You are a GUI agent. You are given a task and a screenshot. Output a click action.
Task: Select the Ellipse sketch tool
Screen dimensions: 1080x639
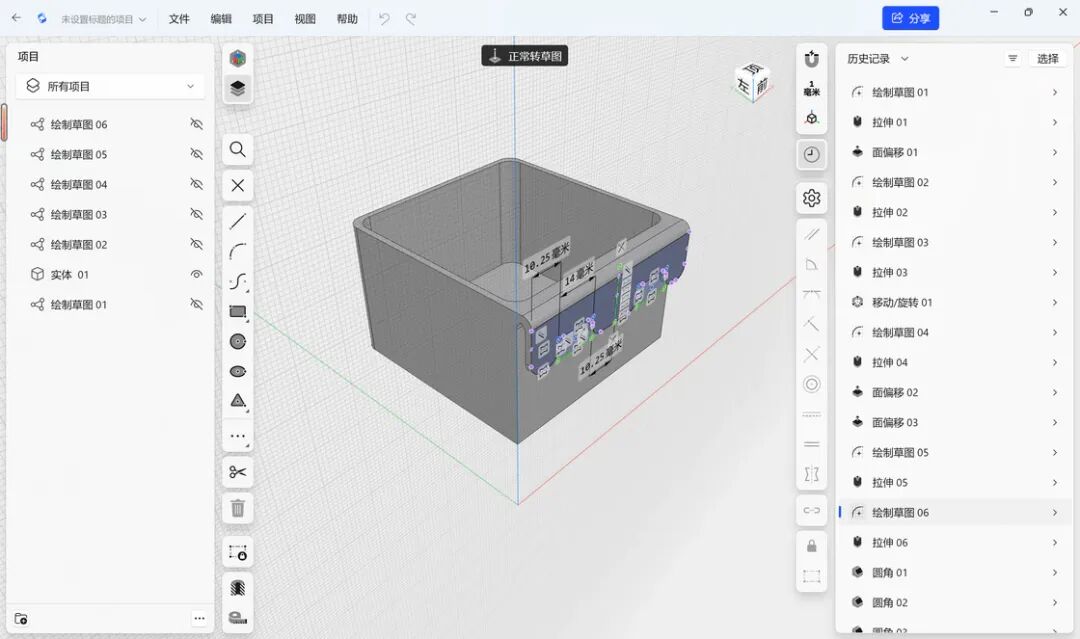tap(238, 372)
